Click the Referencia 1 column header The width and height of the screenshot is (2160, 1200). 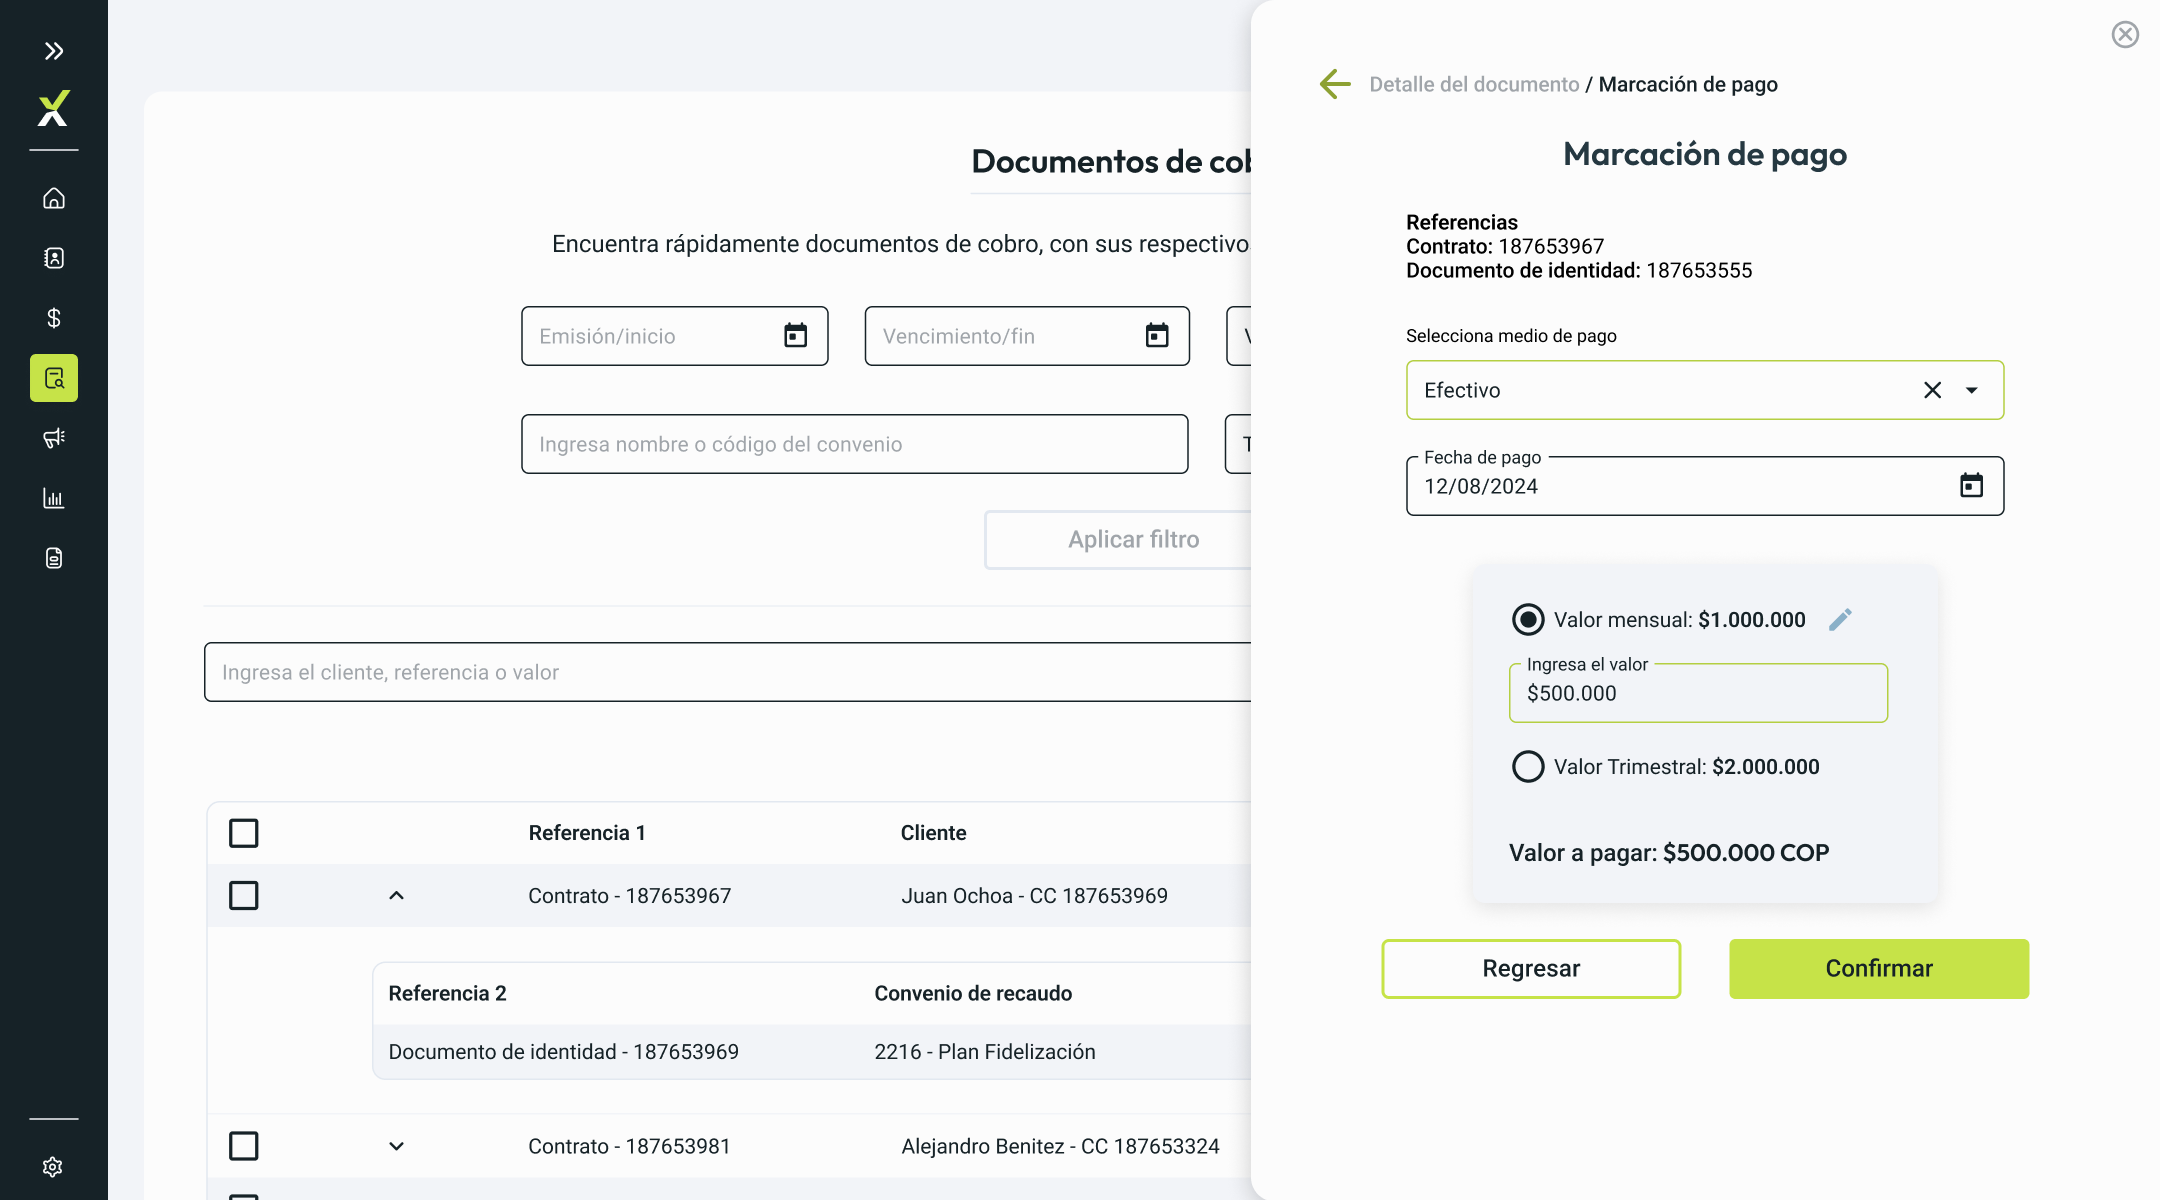587,833
